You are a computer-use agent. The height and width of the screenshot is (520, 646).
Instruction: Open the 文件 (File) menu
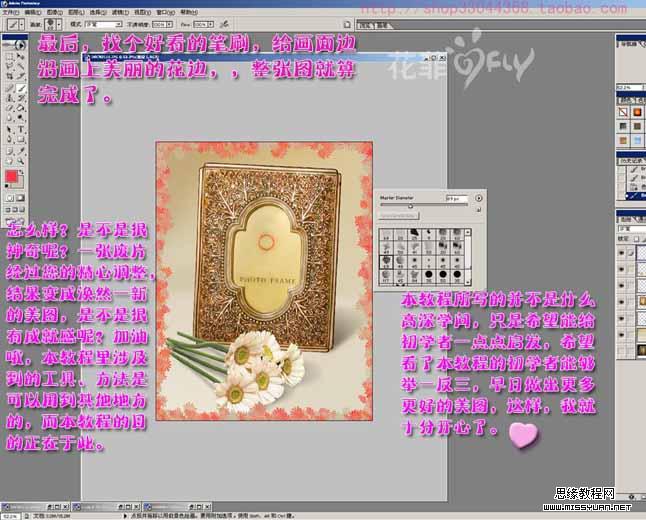coord(10,12)
